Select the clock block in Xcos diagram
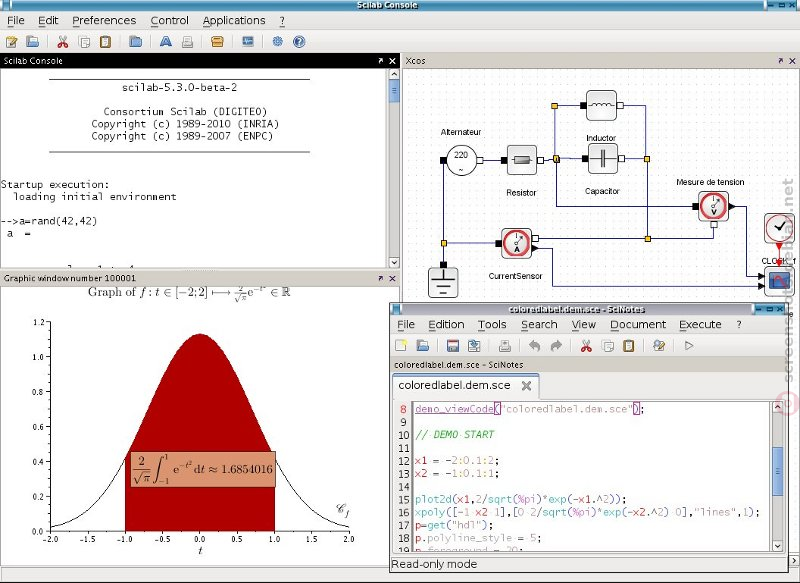Viewport: 800px width, 583px height. click(x=780, y=228)
